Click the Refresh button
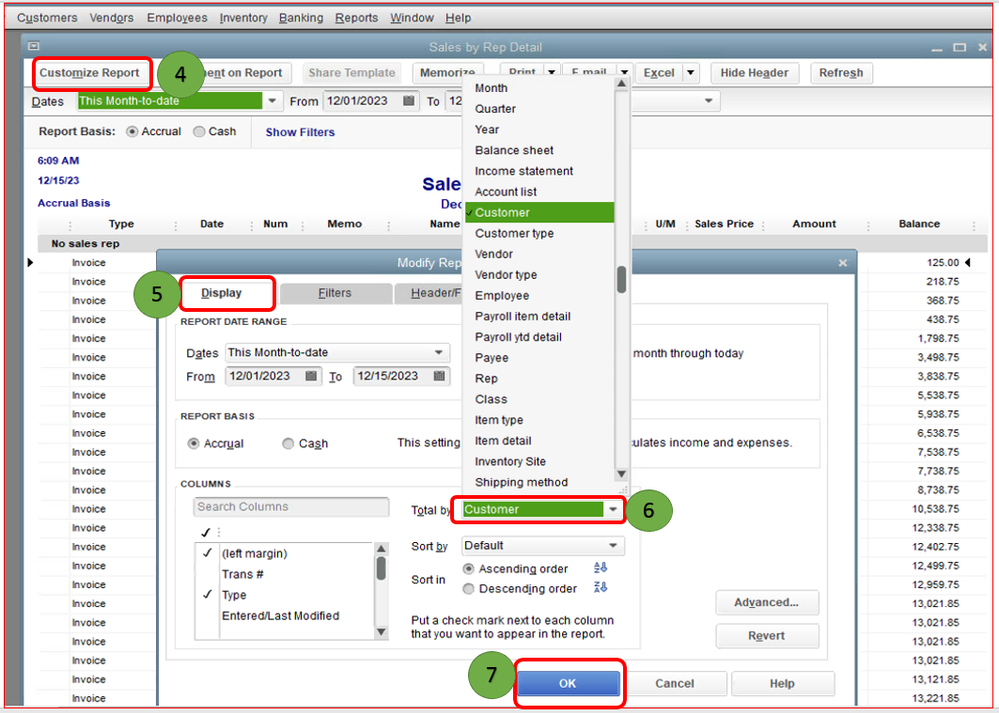Image resolution: width=999 pixels, height=713 pixels. click(x=841, y=73)
